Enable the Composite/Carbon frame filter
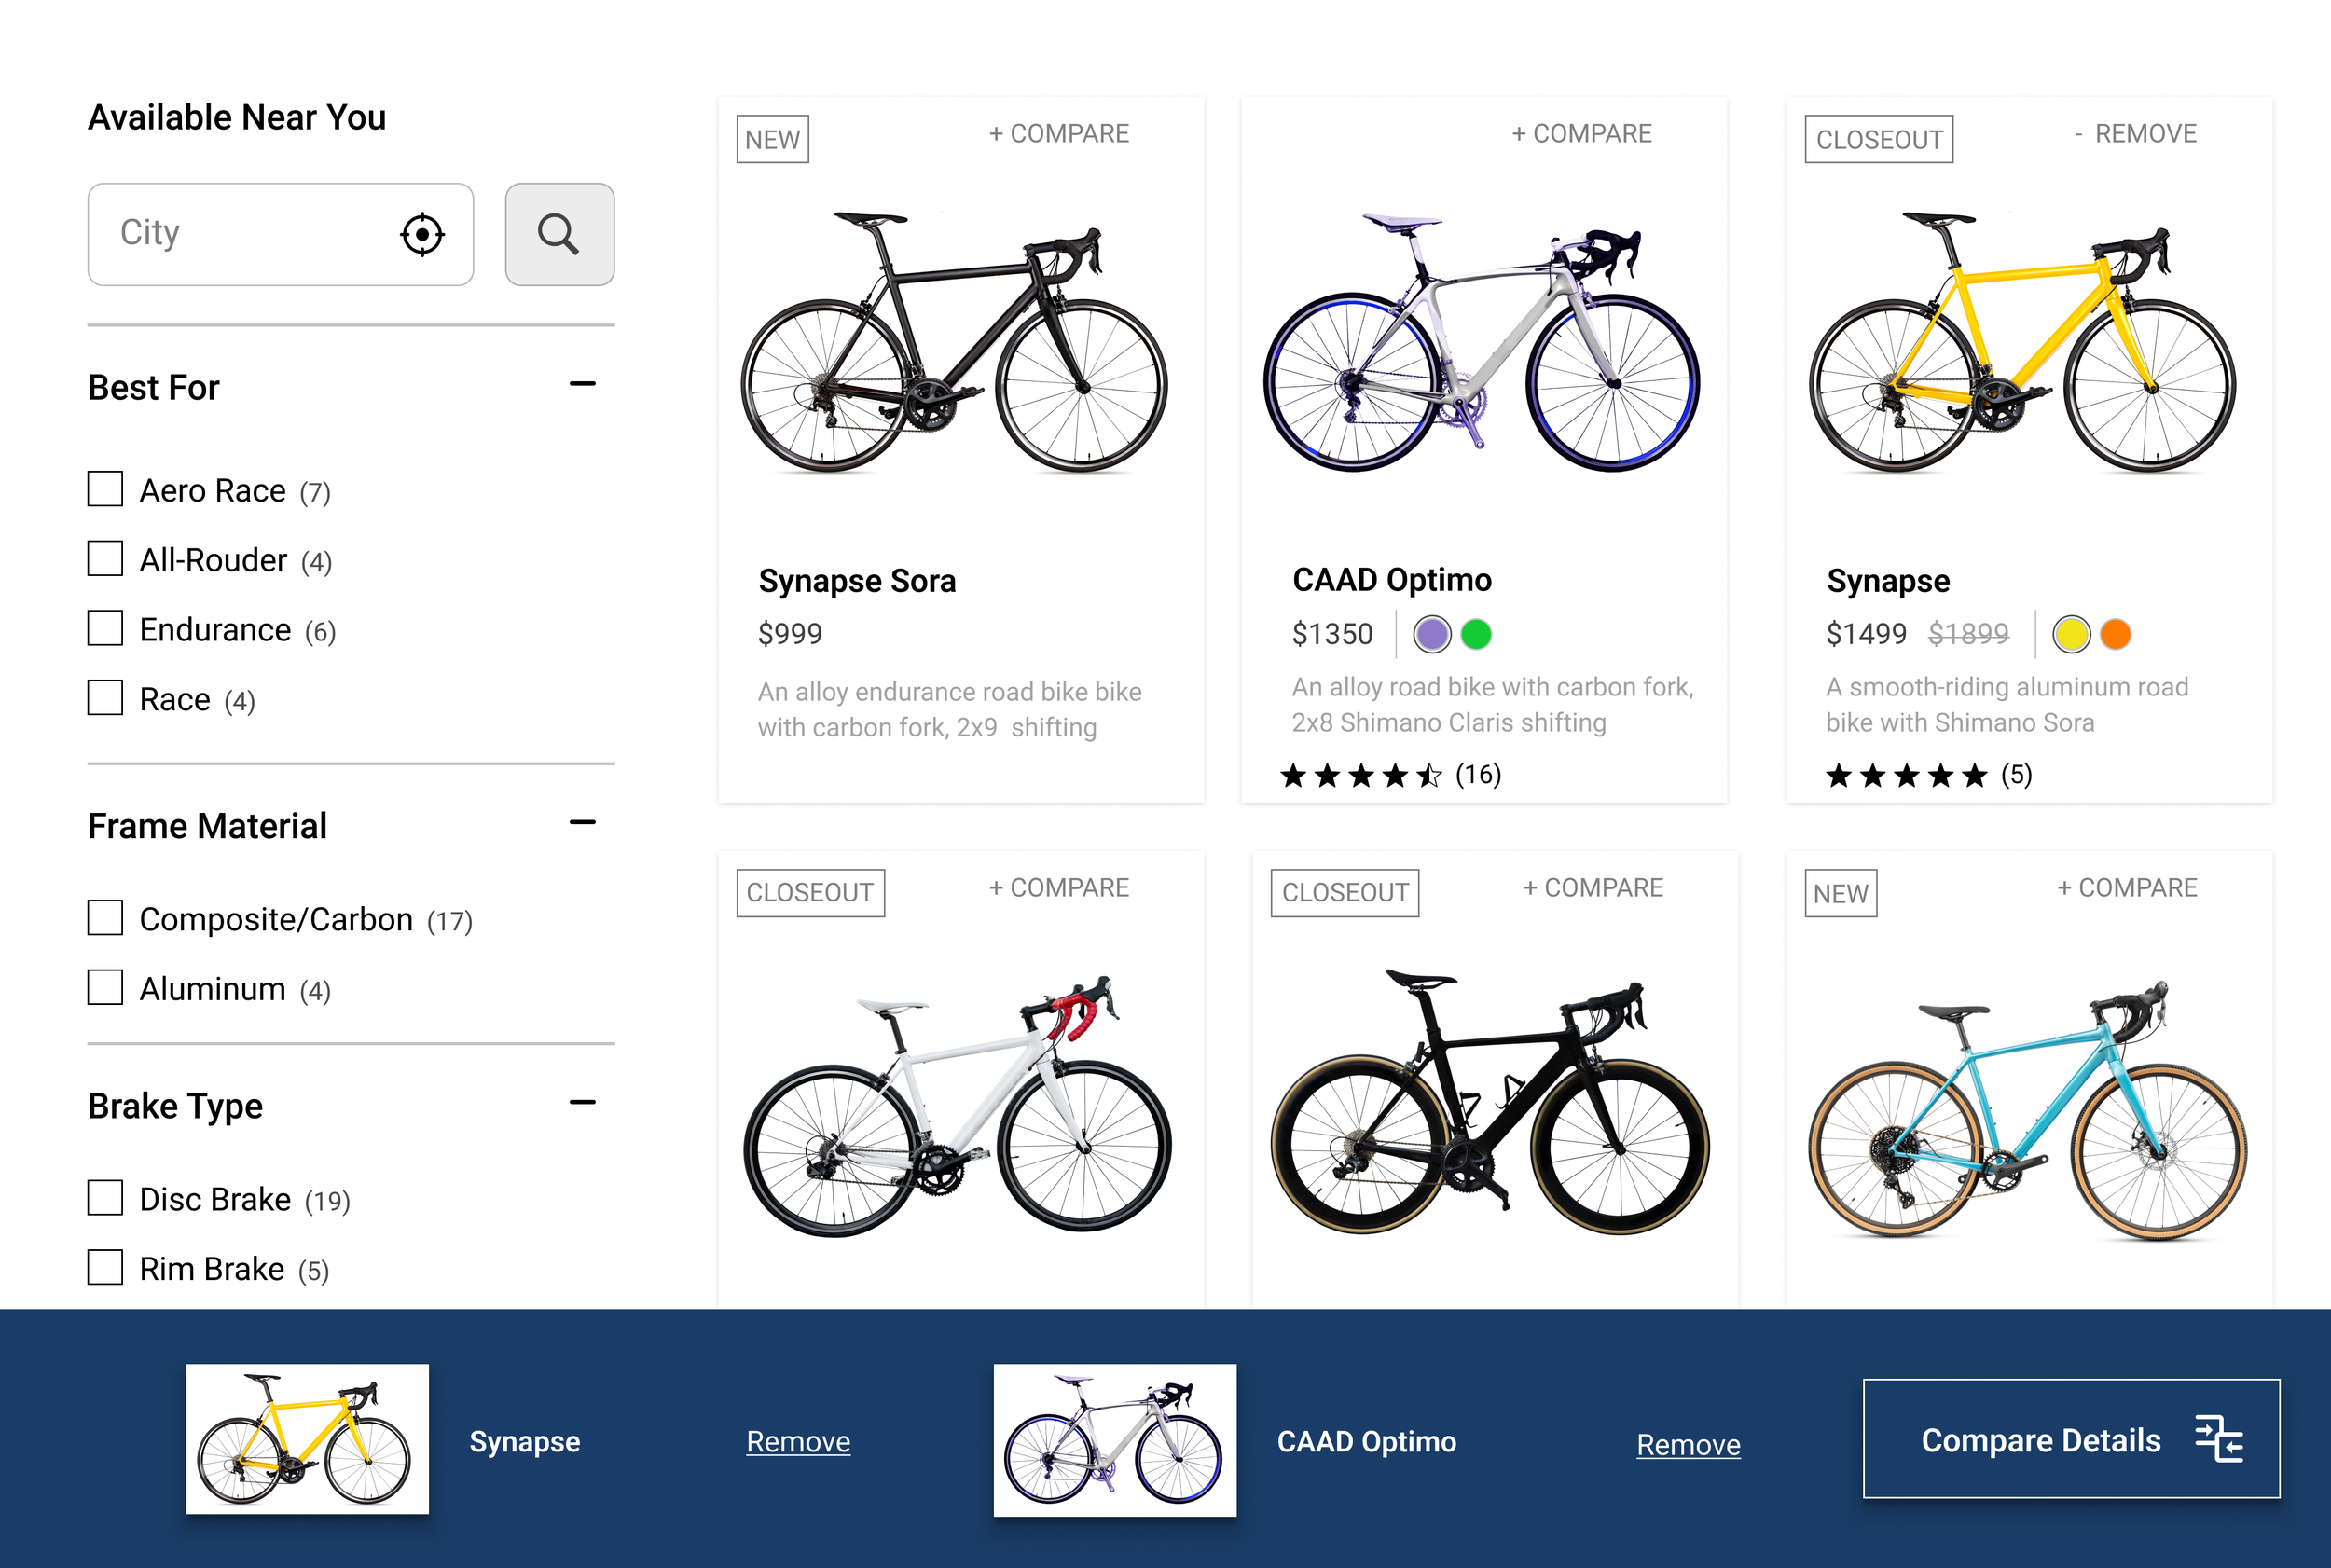 105,918
